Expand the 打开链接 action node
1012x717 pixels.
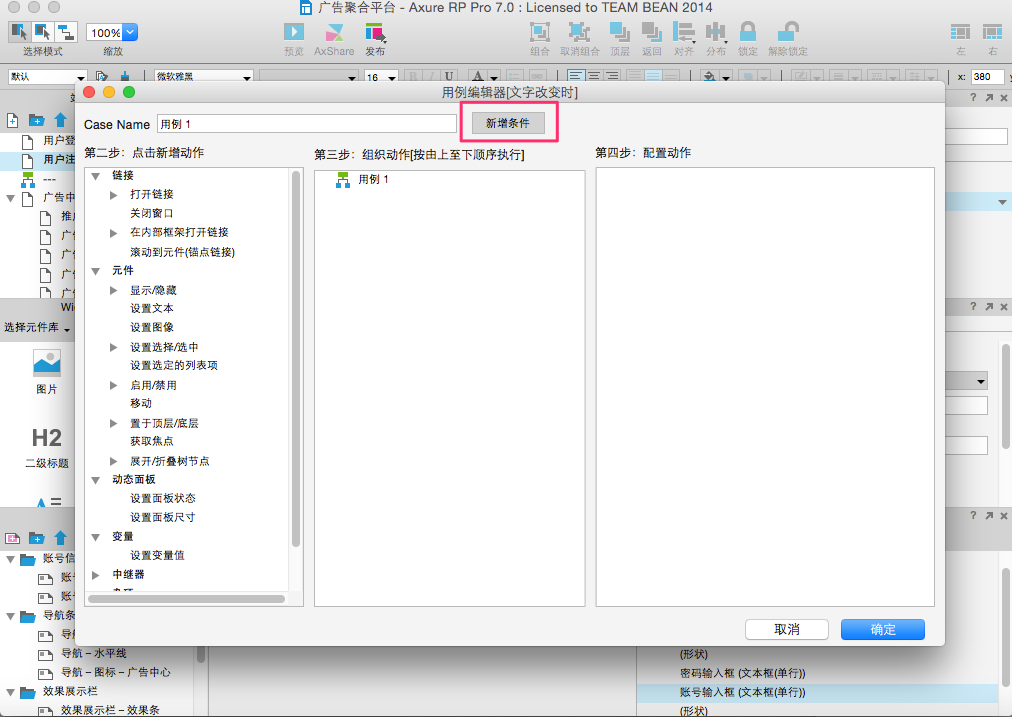pos(114,195)
